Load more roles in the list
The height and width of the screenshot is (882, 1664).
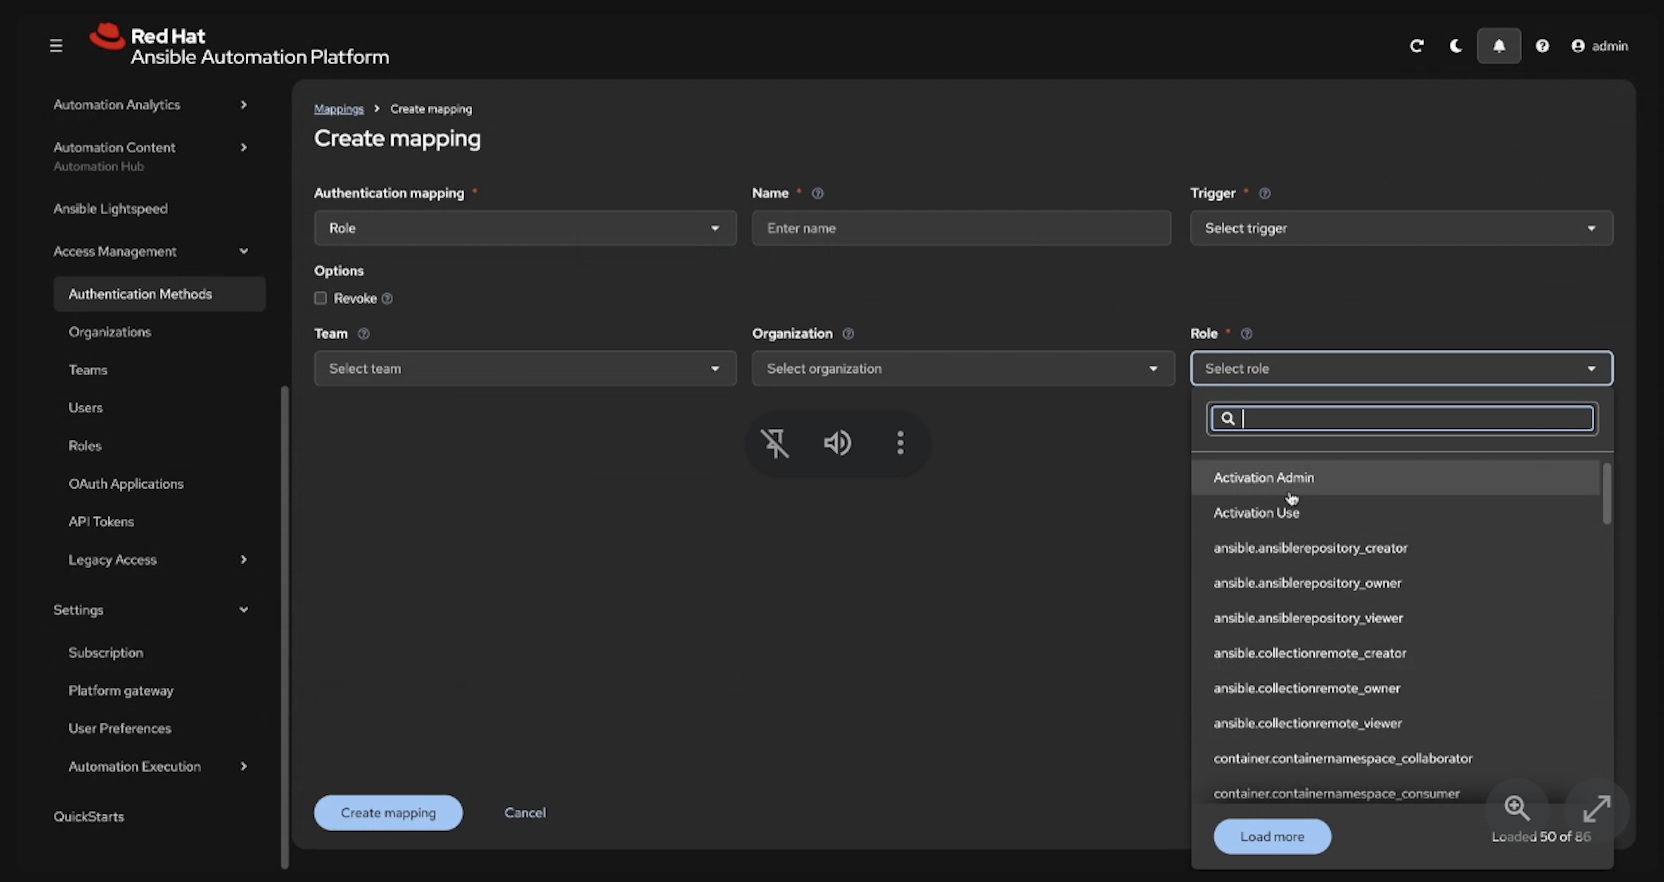pyautogui.click(x=1272, y=837)
